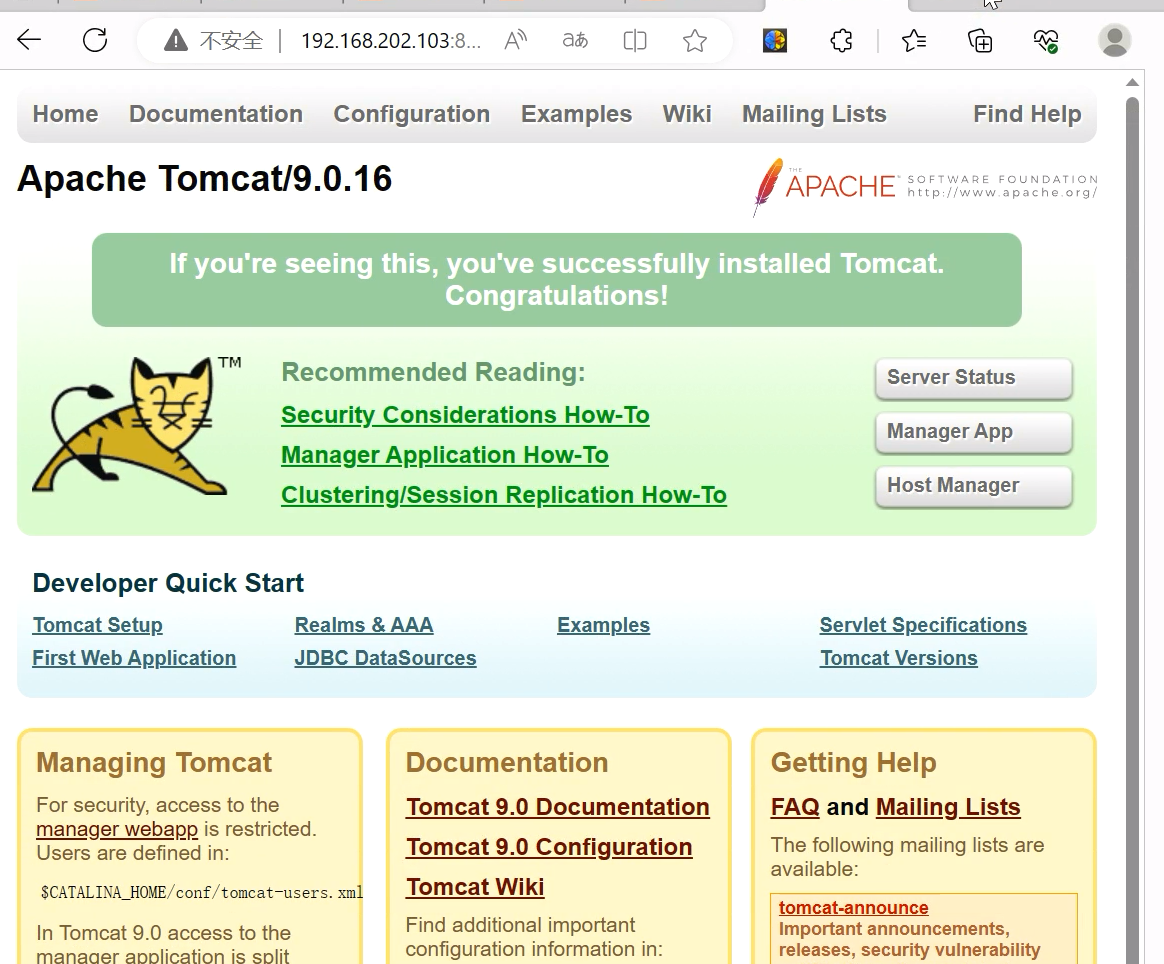
Task: Open Tomcat 9.0 Configuration link
Action: click(x=549, y=847)
